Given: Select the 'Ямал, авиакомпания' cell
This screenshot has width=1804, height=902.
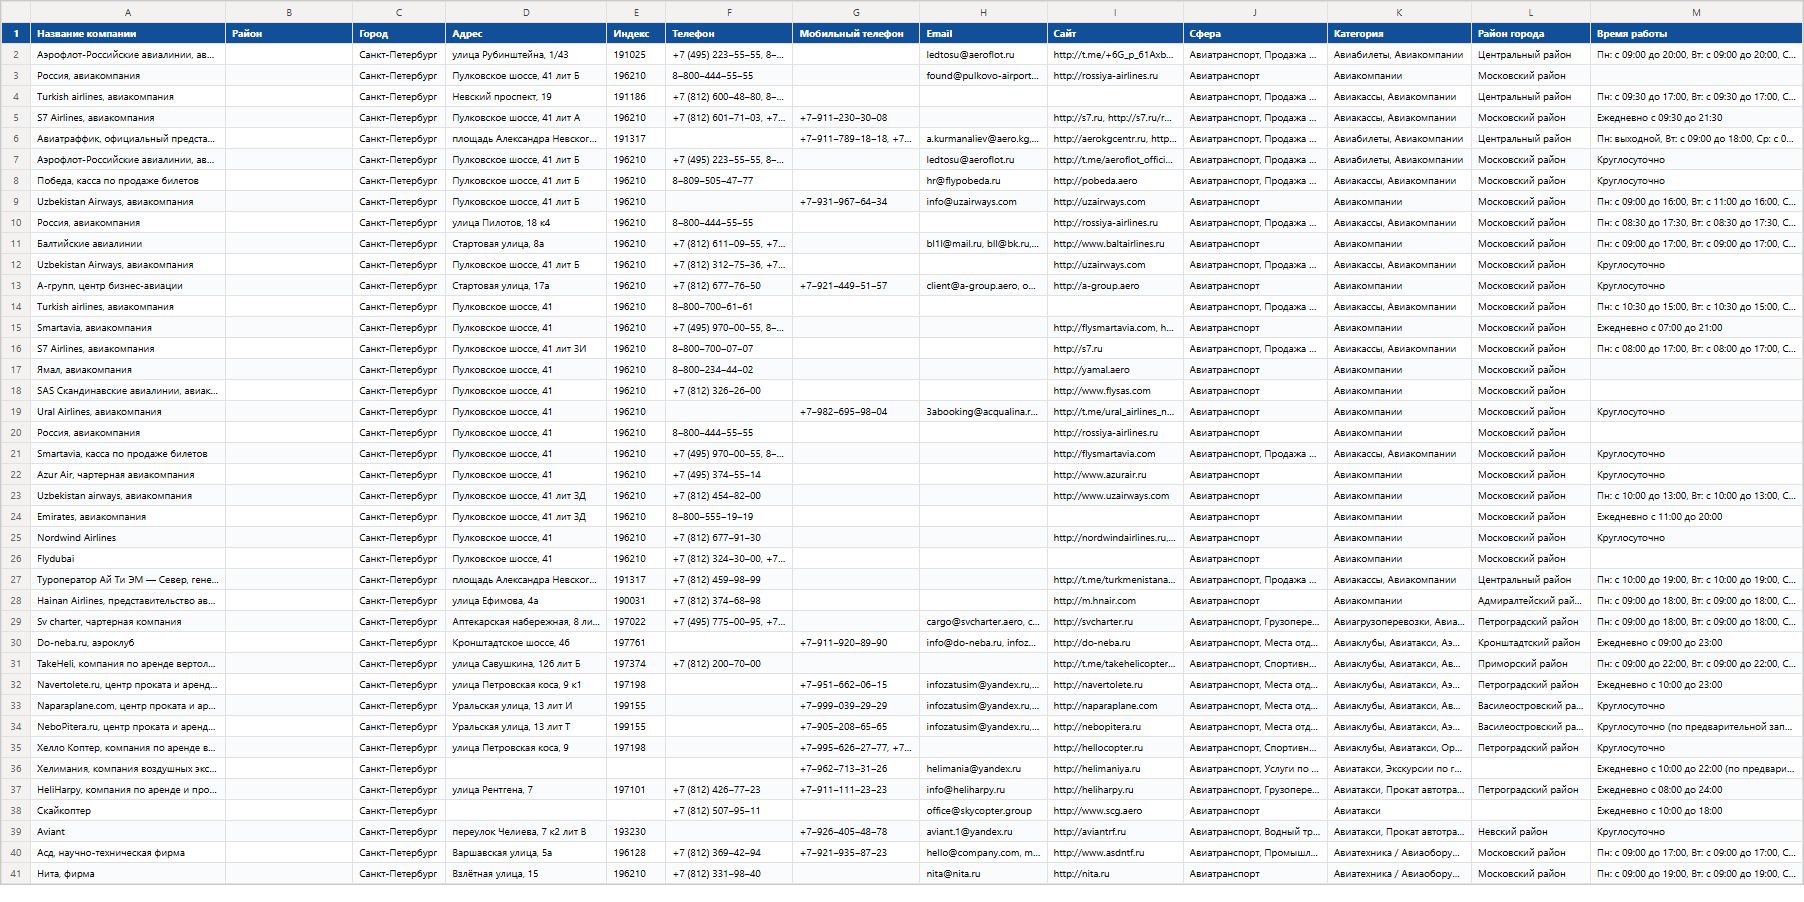Looking at the screenshot, I should click(128, 369).
